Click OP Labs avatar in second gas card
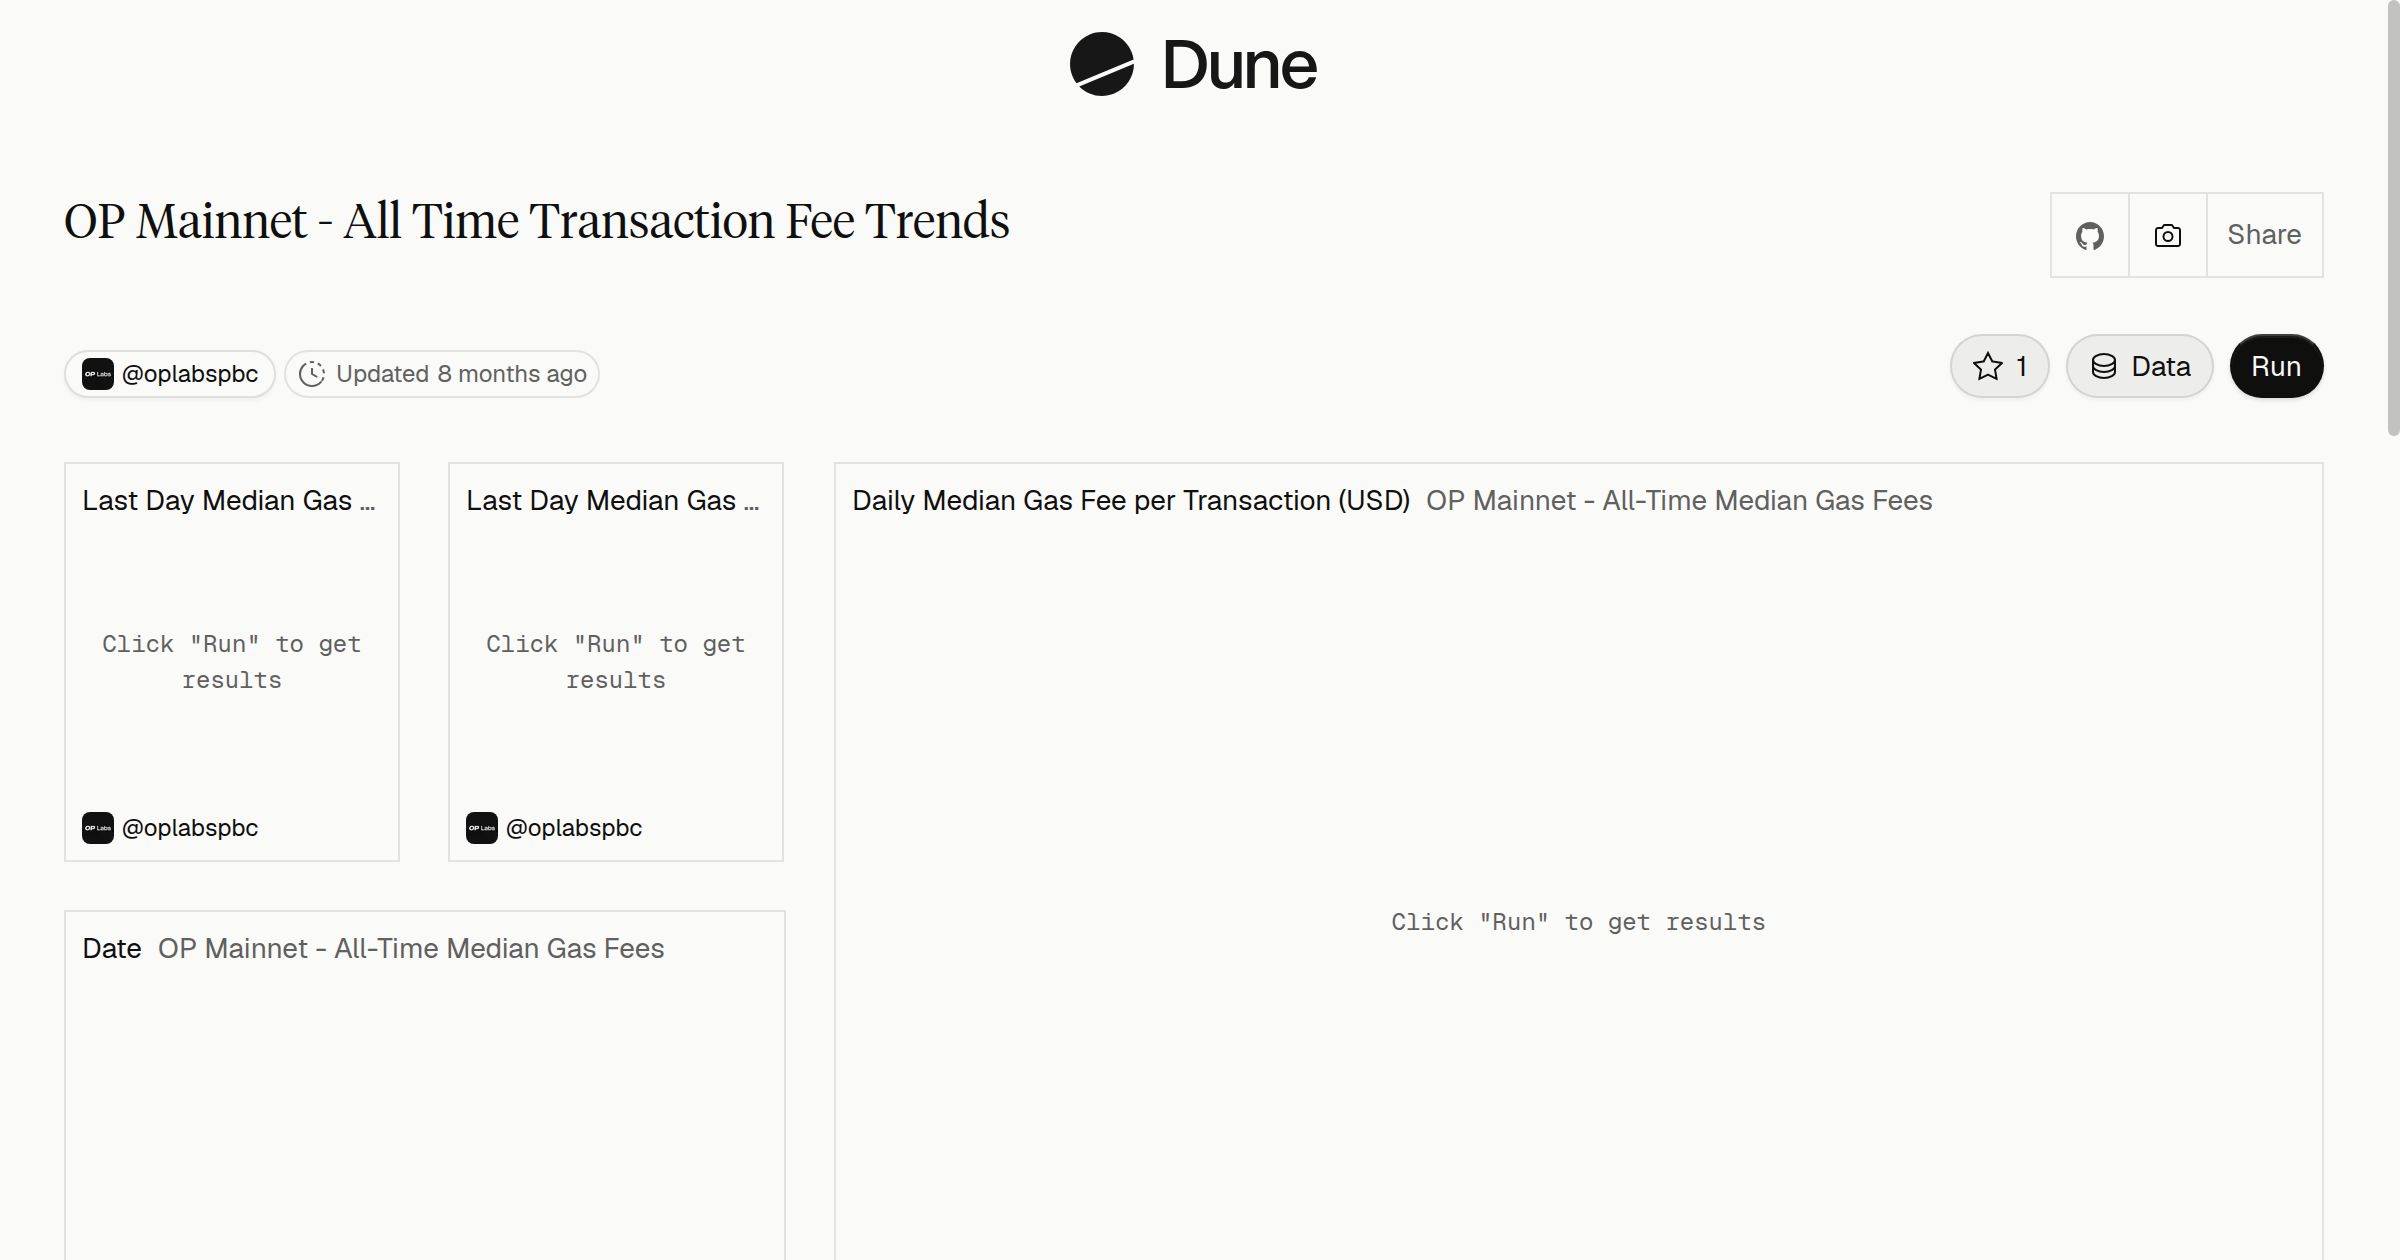This screenshot has height=1260, width=2400. (482, 828)
